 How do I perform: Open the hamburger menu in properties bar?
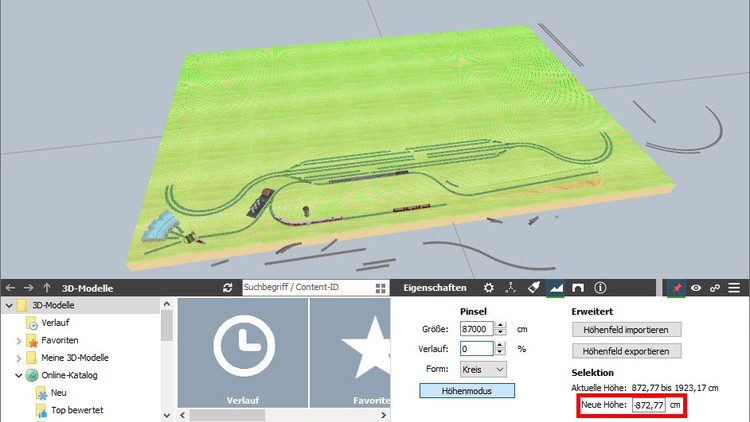[x=734, y=288]
